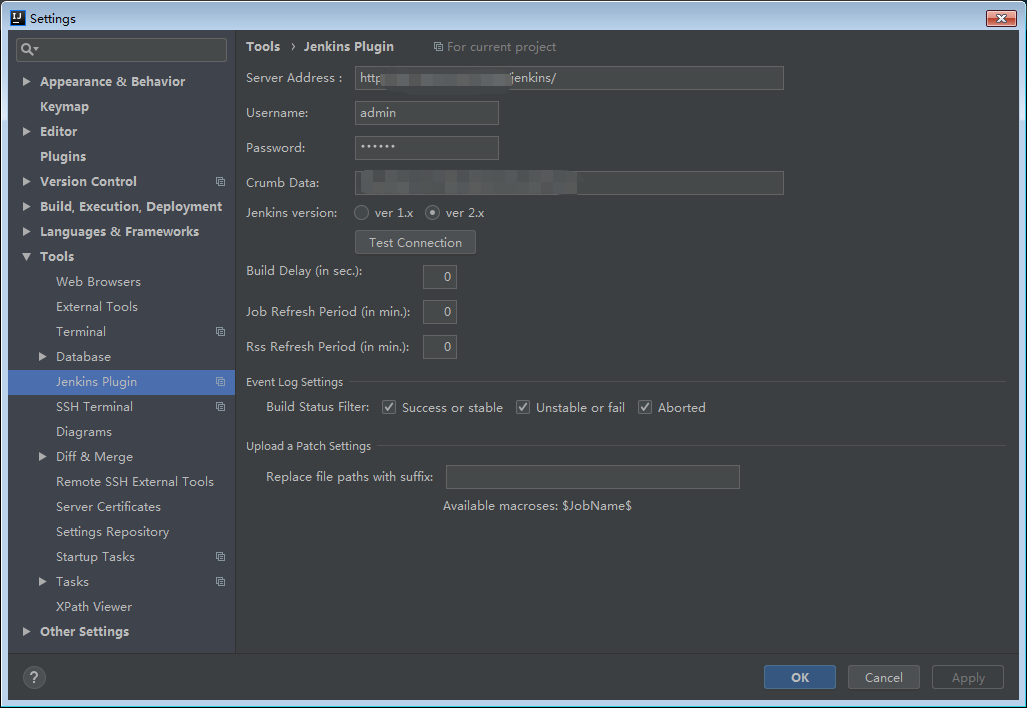The image size is (1027, 708).
Task: Click the Username field
Action: pos(426,113)
